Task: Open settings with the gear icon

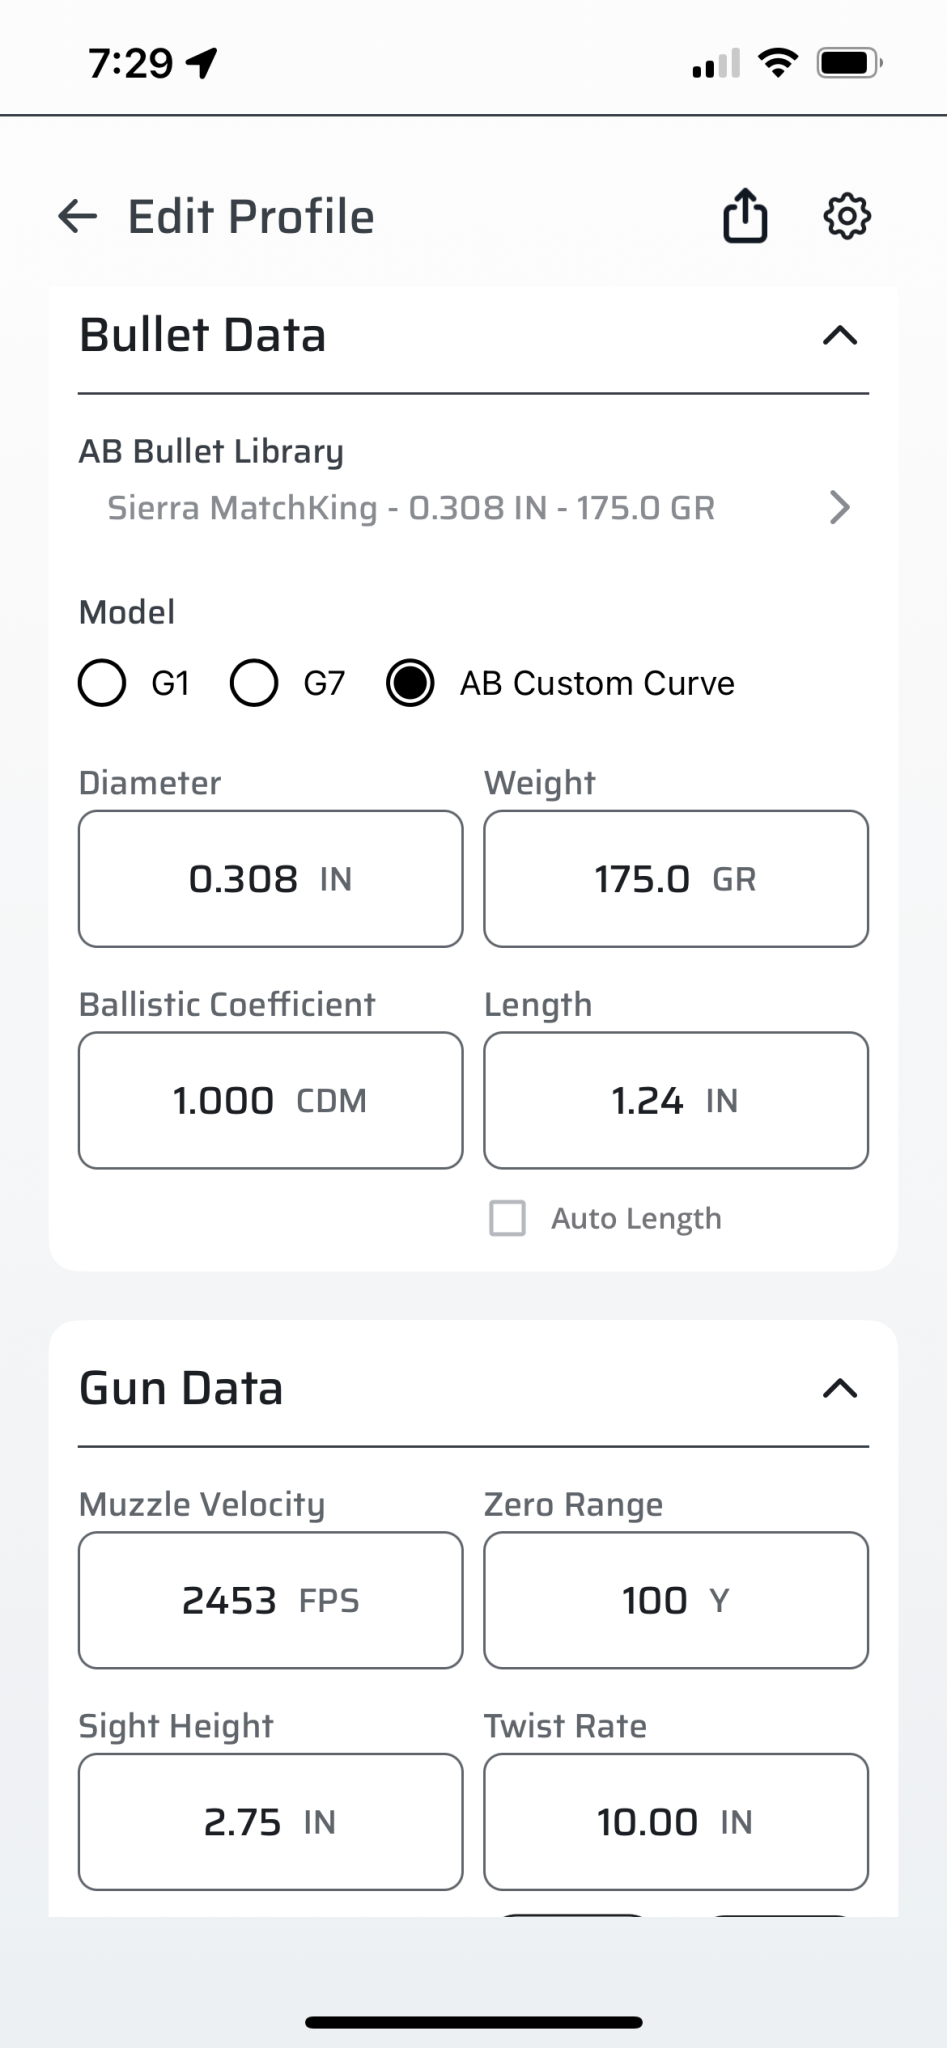Action: tap(847, 216)
